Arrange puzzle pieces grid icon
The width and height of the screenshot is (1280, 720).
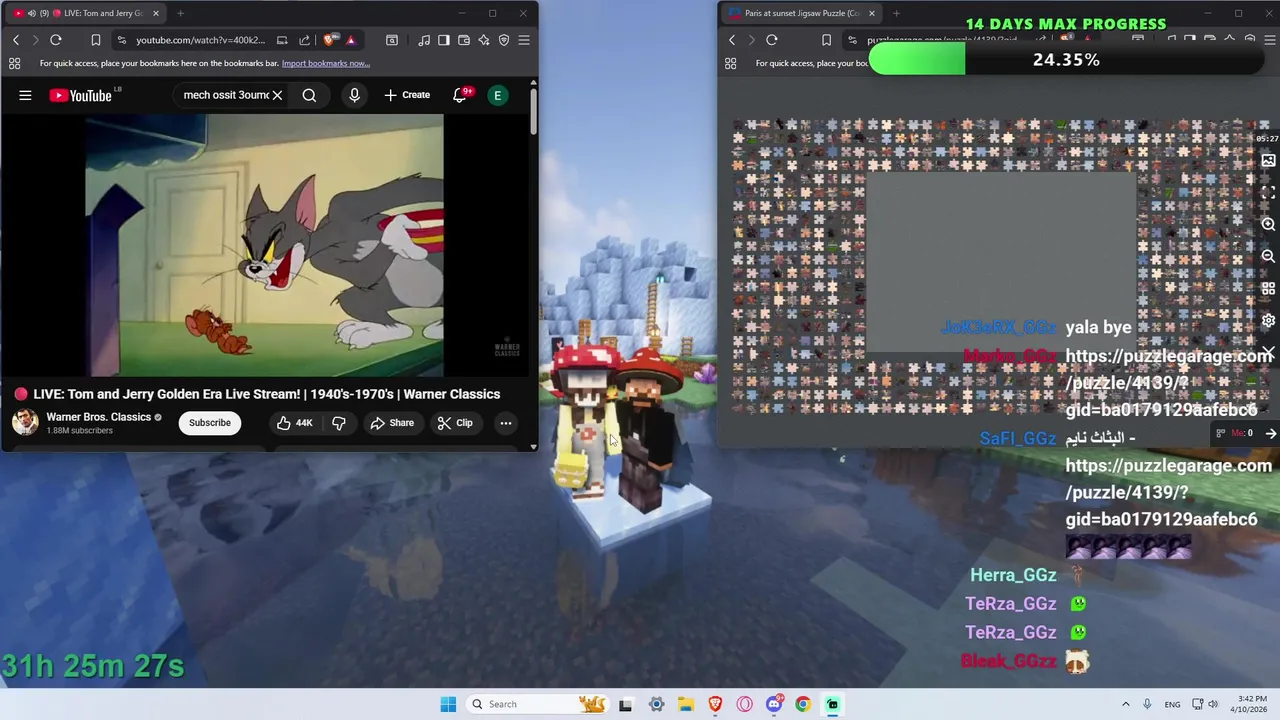pos(1268,289)
